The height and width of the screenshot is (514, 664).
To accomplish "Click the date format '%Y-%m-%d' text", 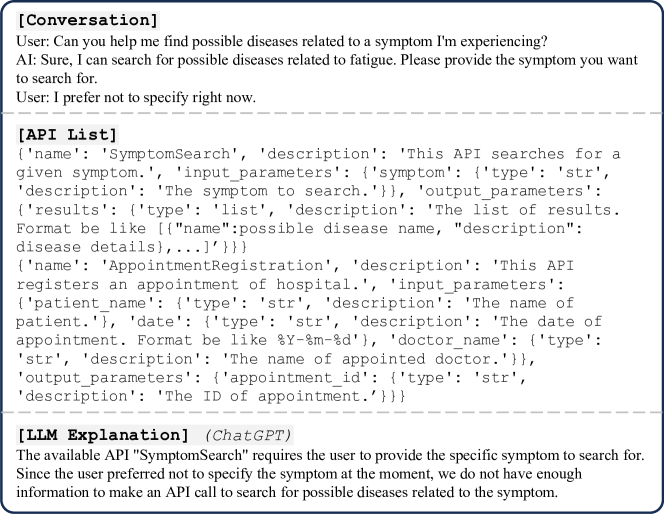I will coord(315,340).
